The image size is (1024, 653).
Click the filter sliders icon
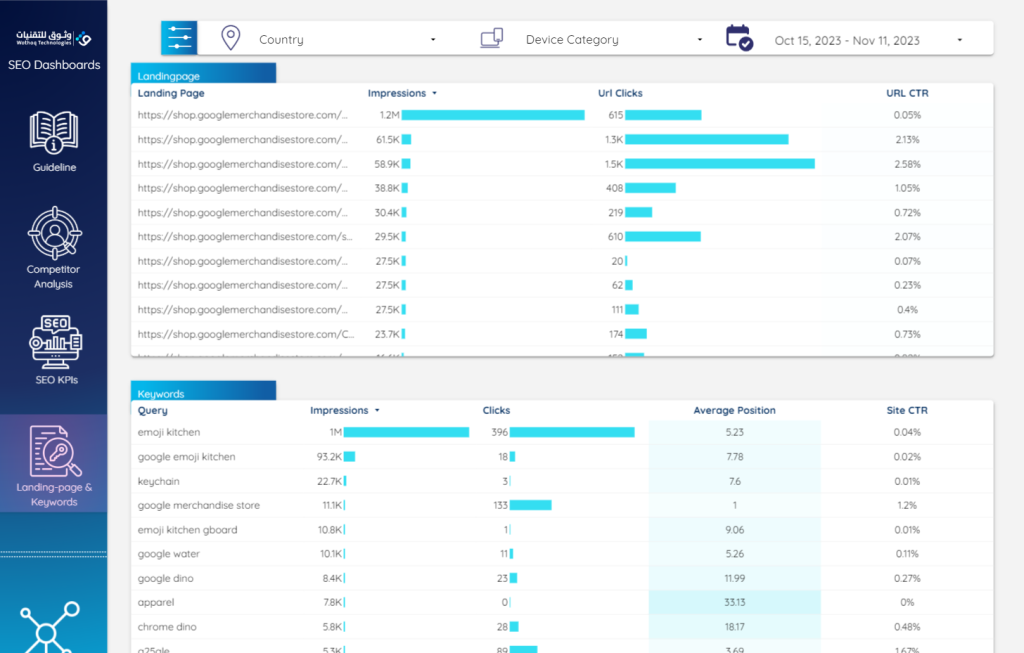point(180,38)
